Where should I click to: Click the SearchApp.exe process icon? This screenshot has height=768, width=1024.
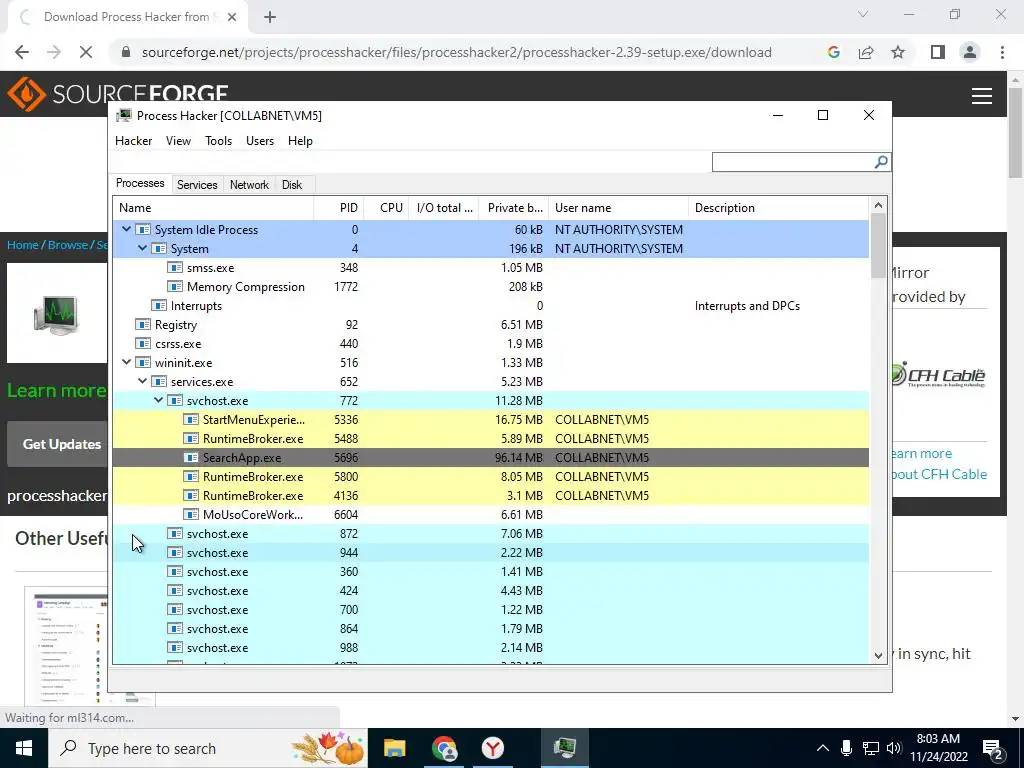[x=191, y=458]
